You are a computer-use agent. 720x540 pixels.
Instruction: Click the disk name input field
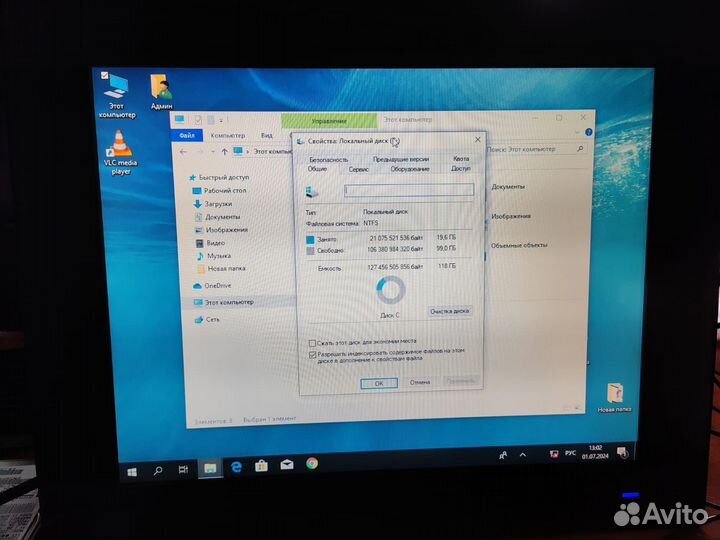(408, 189)
